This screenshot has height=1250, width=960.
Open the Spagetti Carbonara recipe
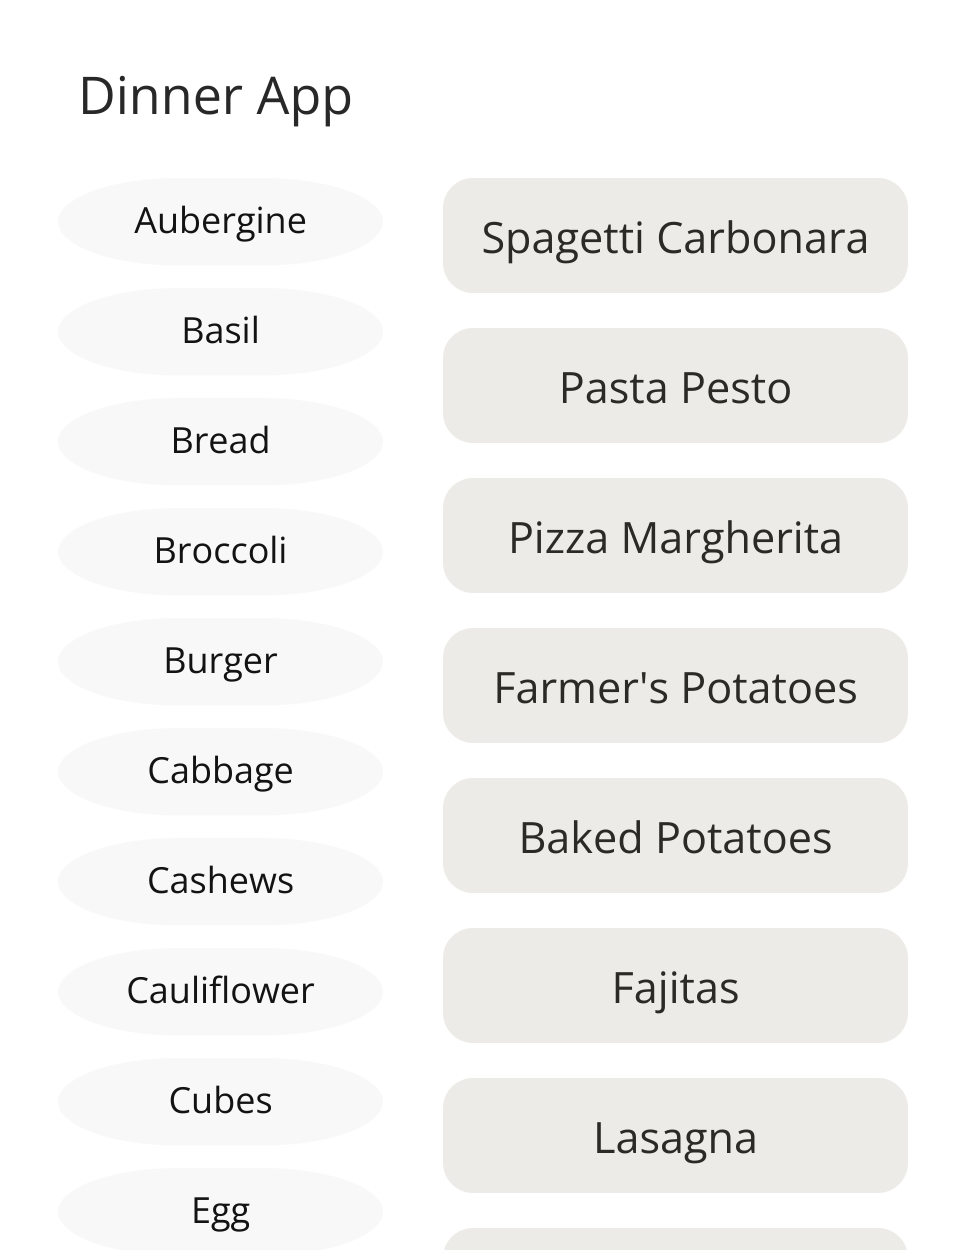click(675, 236)
